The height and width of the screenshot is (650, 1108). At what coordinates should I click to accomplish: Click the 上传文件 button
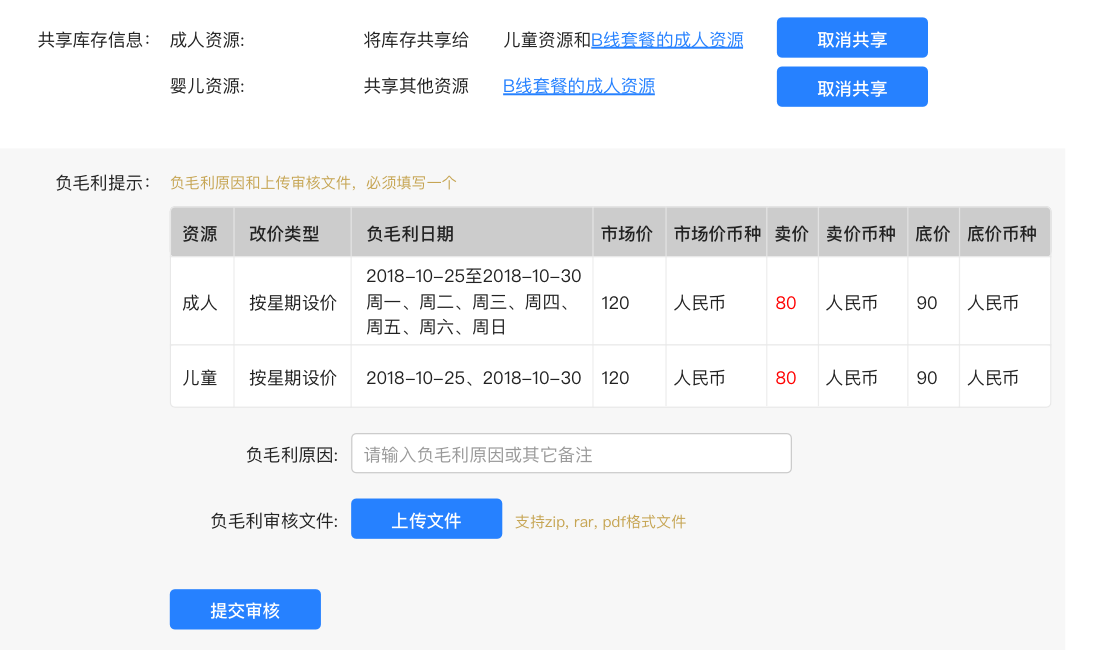[426, 520]
